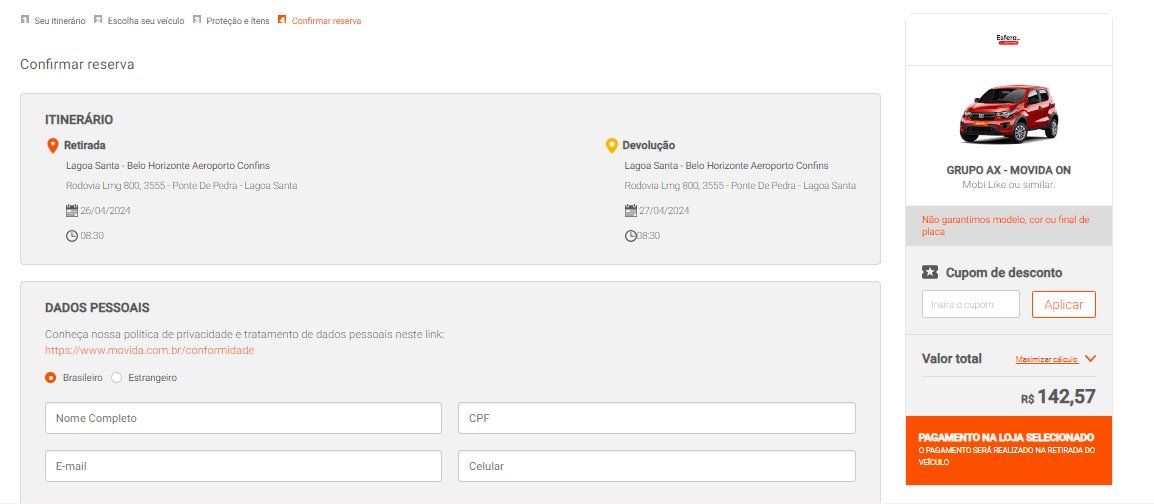The image size is (1154, 504).
Task: Click the Devolução 'Rodovia Lmg 800' address line
Action: (740, 186)
